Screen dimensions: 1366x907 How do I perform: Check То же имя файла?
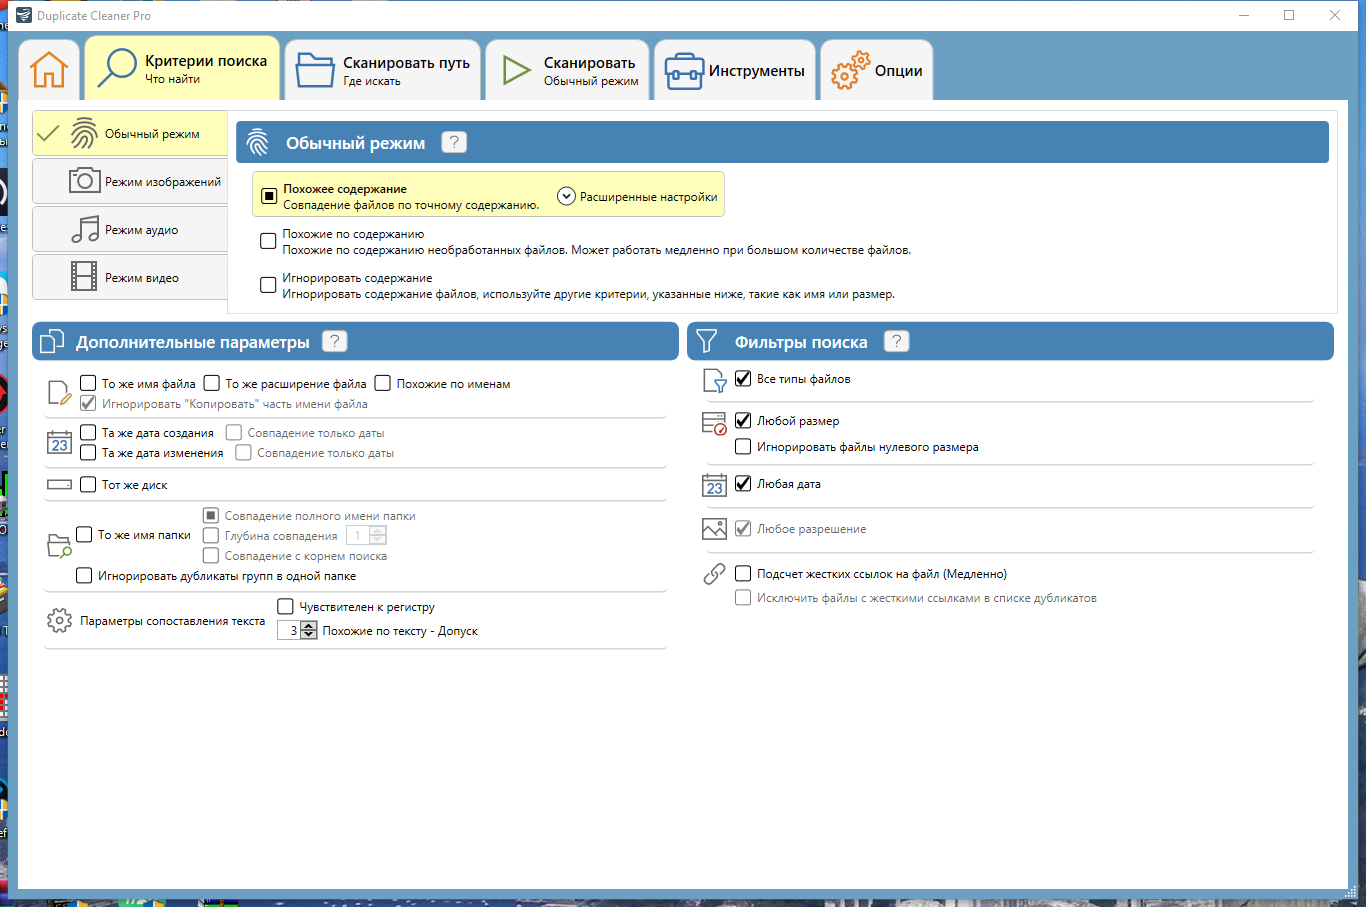(x=88, y=383)
